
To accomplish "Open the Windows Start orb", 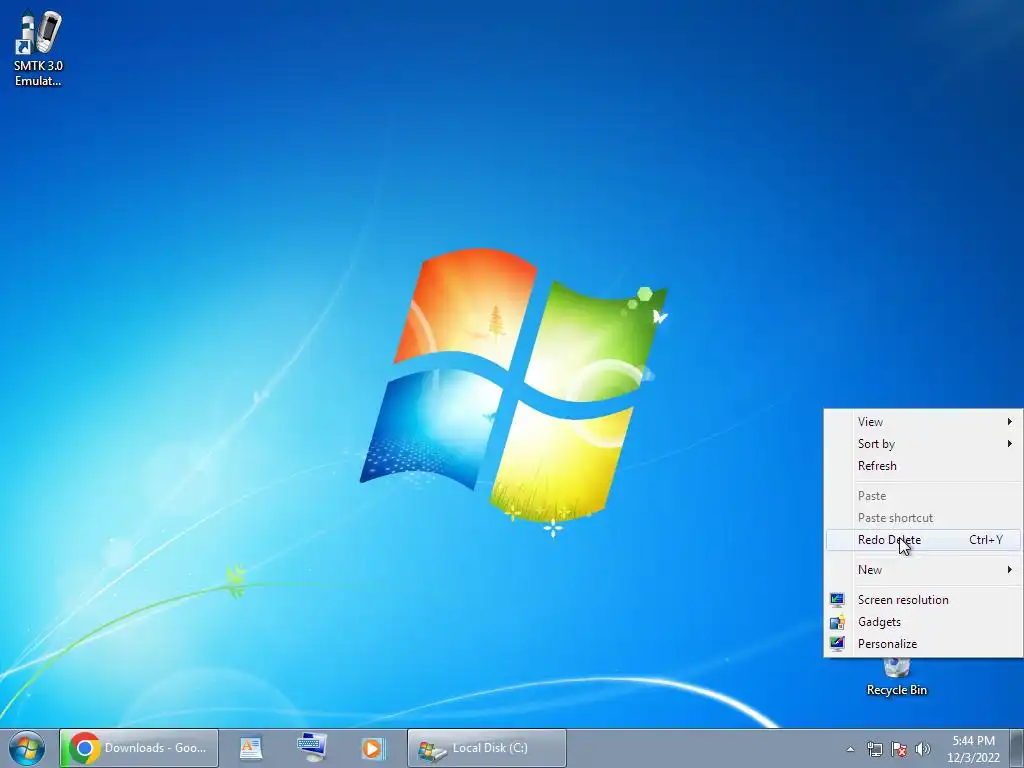I will pyautogui.click(x=27, y=748).
